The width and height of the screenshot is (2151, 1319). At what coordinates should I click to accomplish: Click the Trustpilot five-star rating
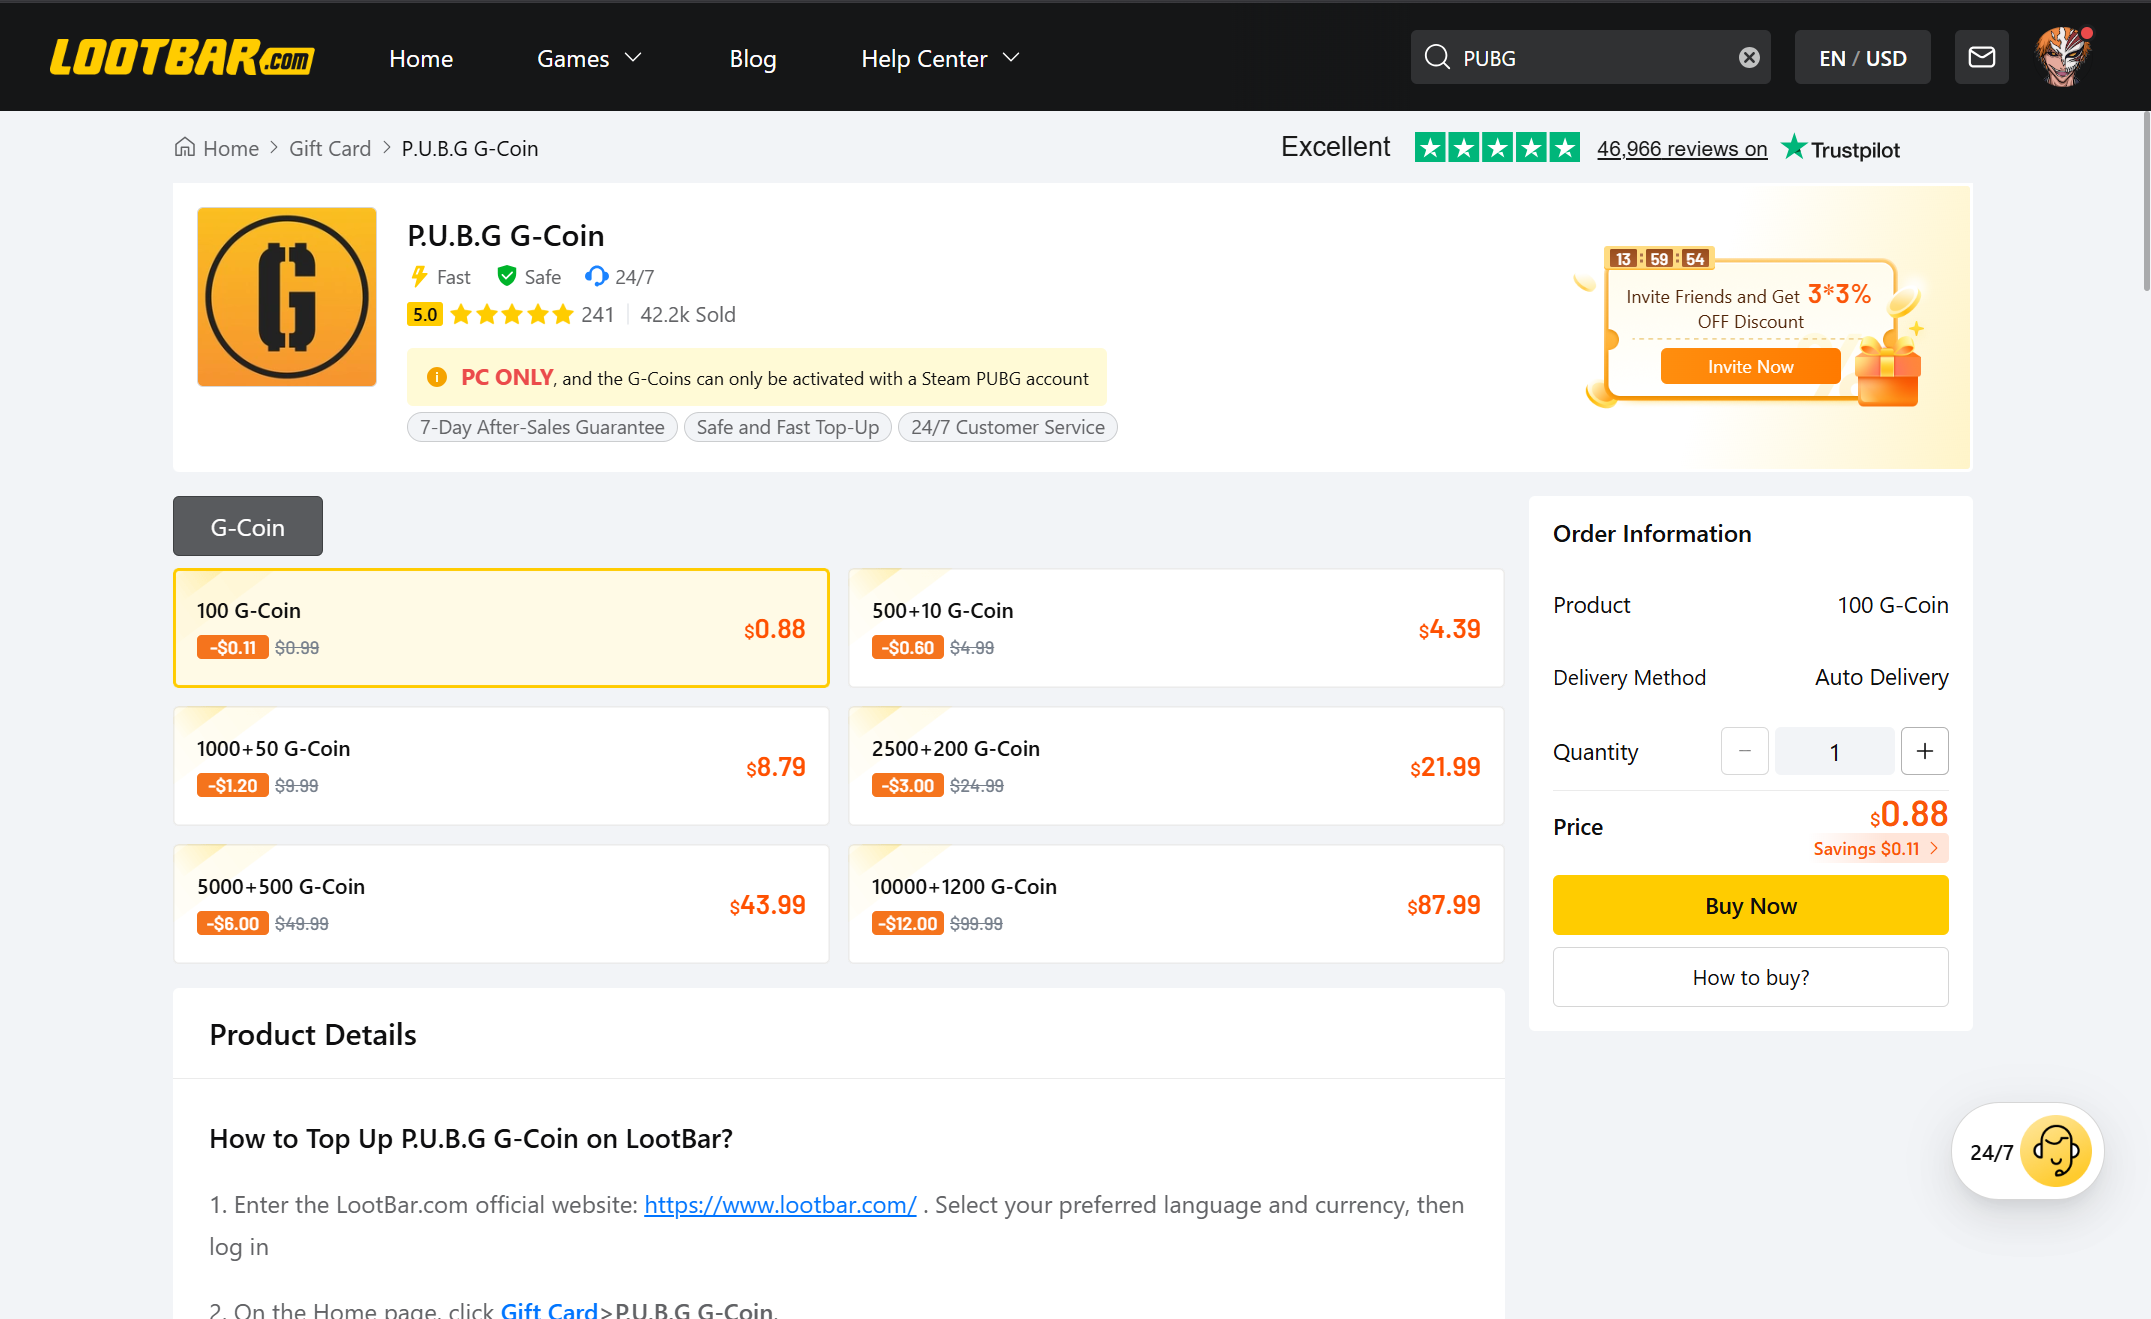tap(1497, 148)
